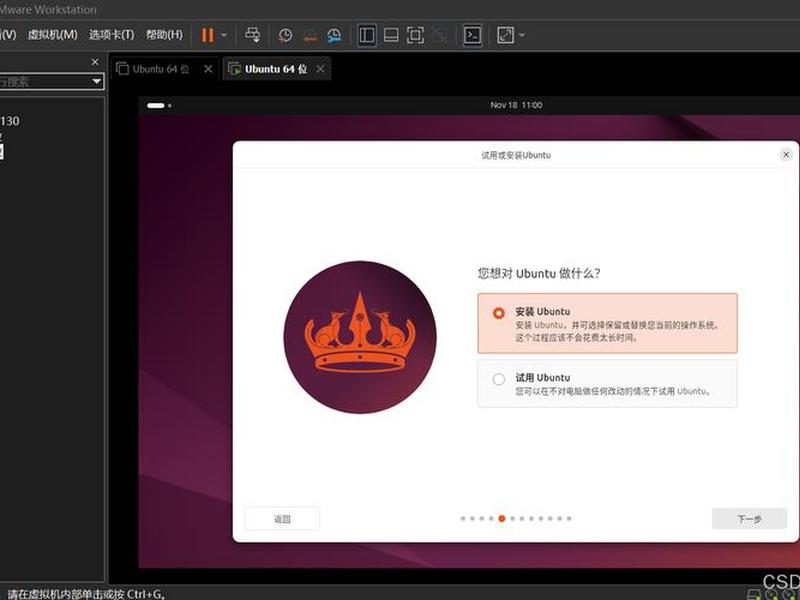
Task: Click the 下一步 button
Action: [749, 519]
